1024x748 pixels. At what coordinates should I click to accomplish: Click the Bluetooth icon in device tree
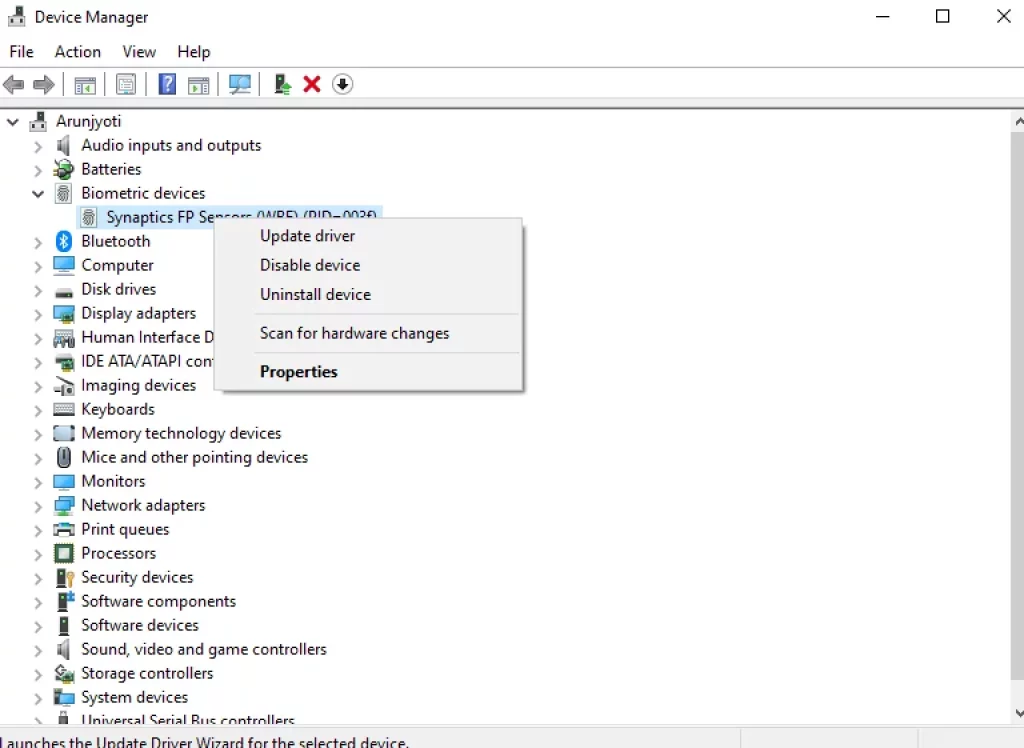tap(64, 241)
